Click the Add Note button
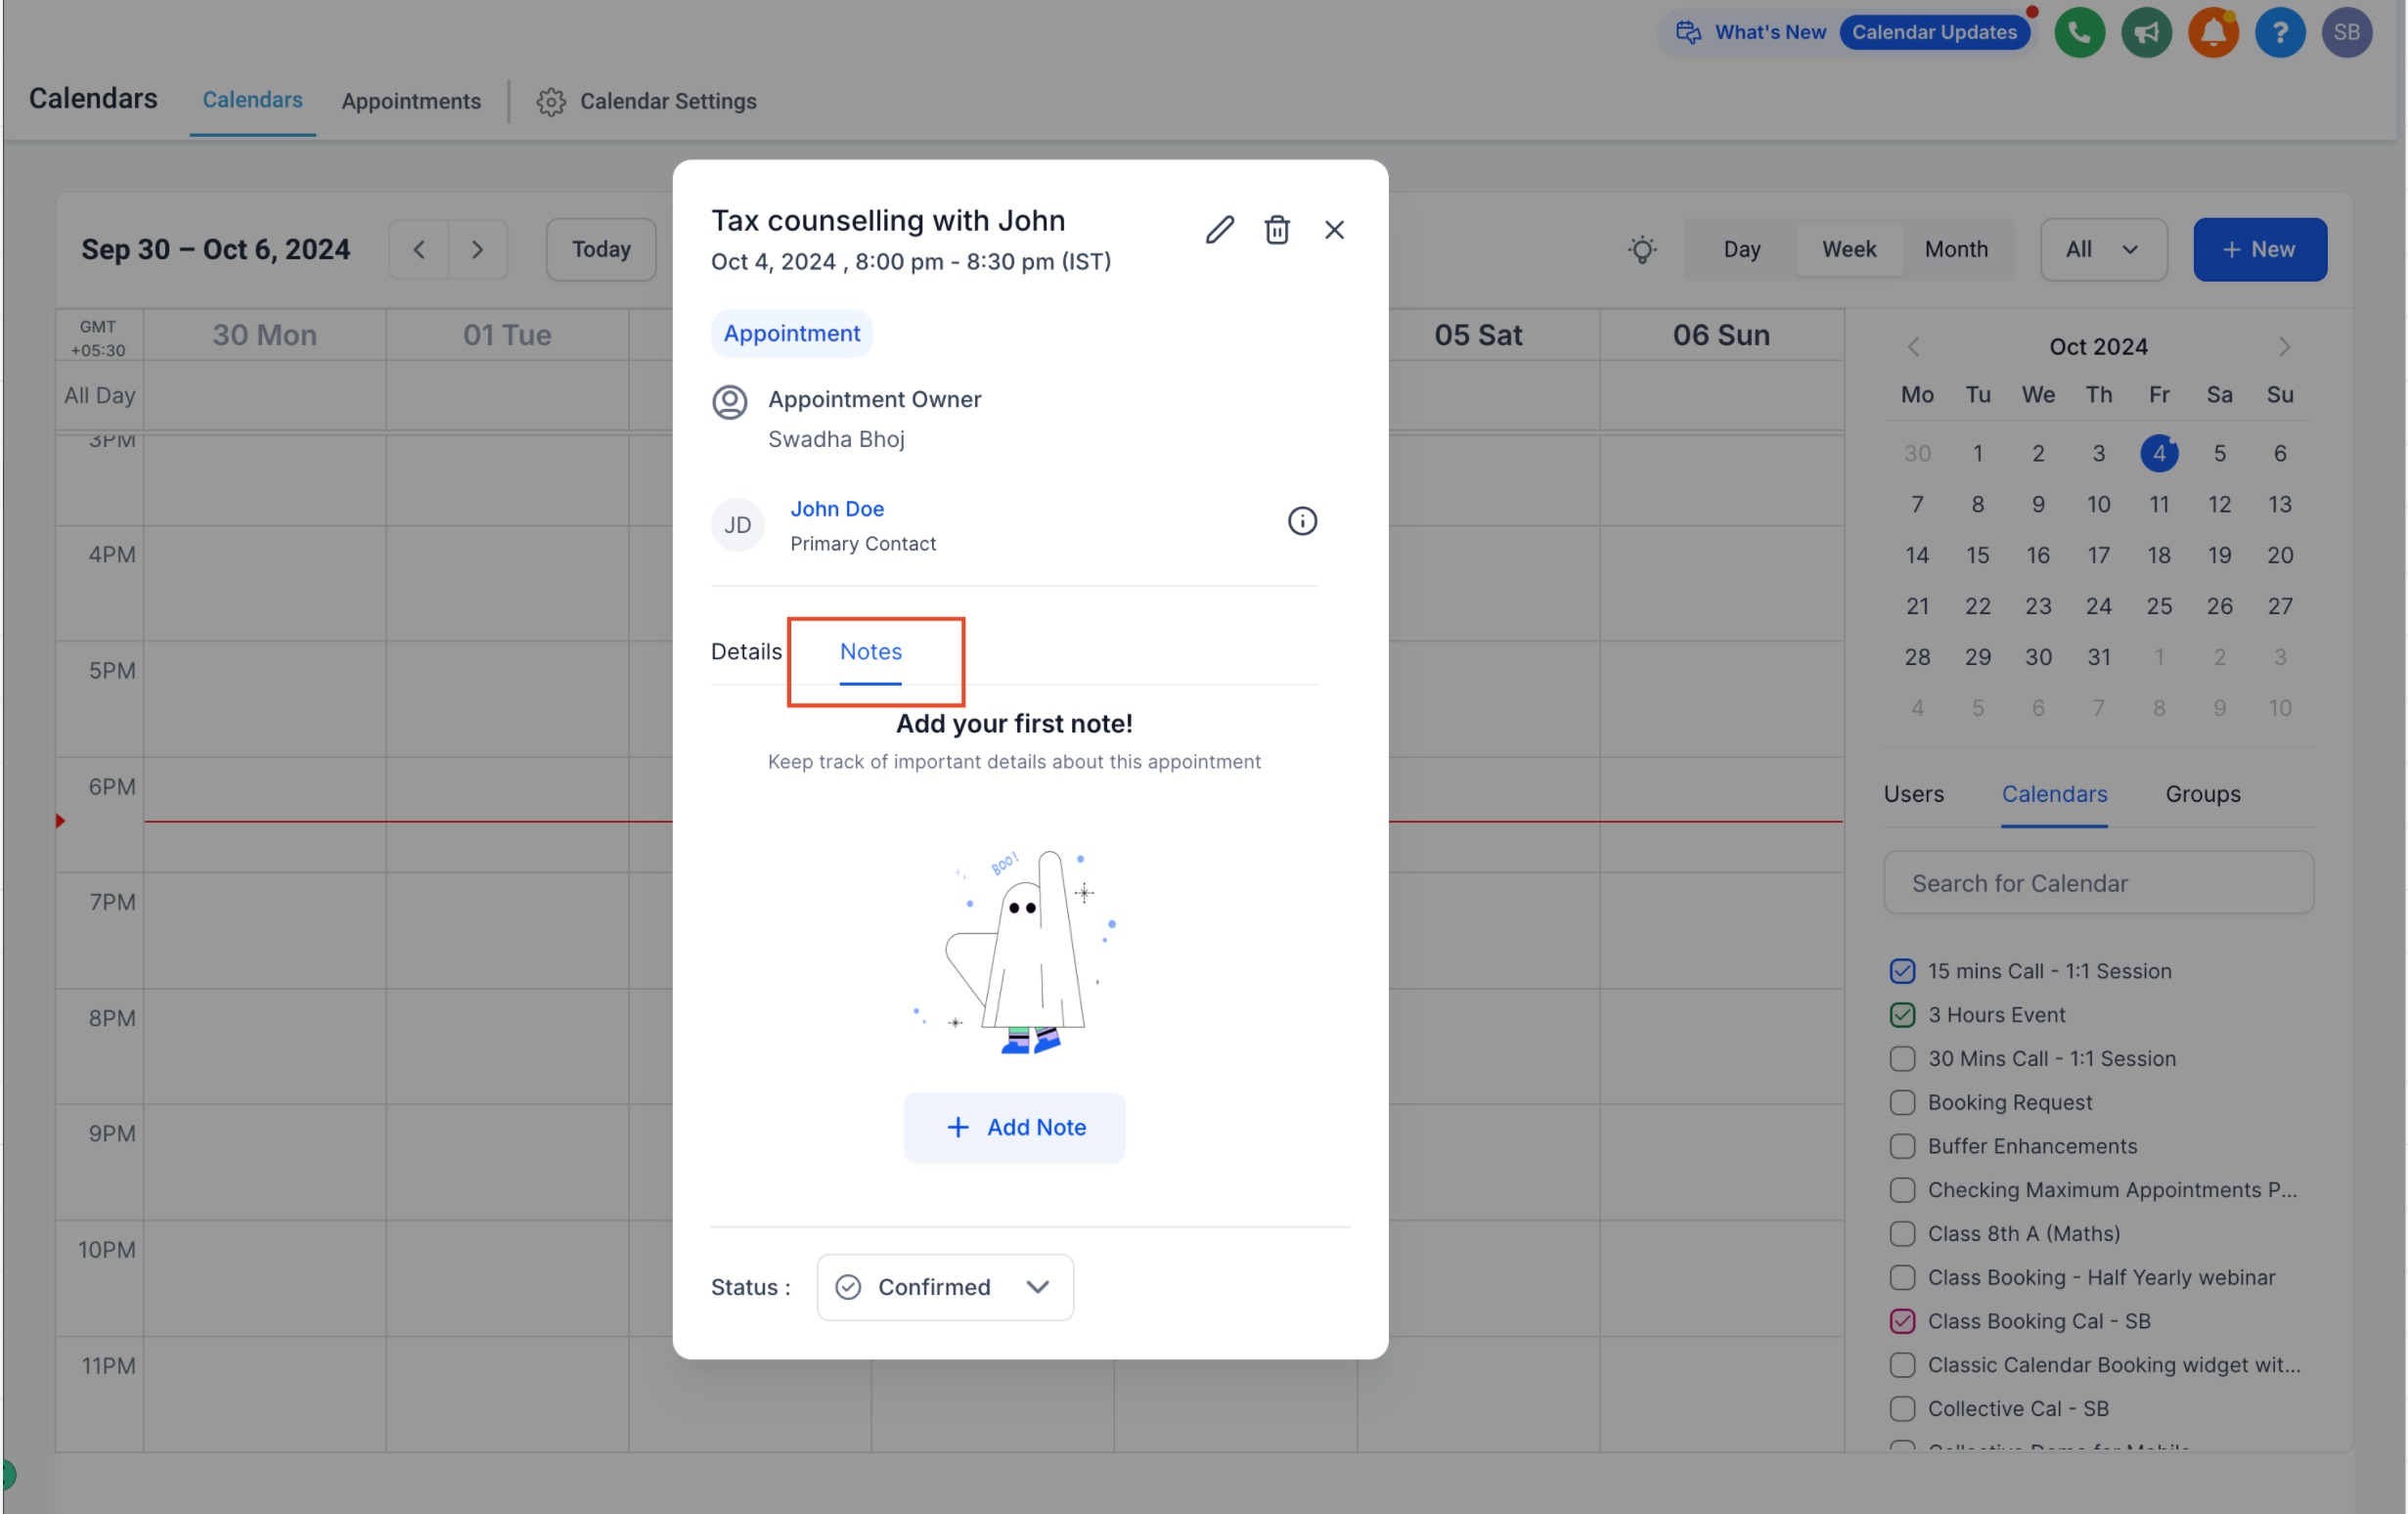The width and height of the screenshot is (2408, 1514). click(1014, 1127)
